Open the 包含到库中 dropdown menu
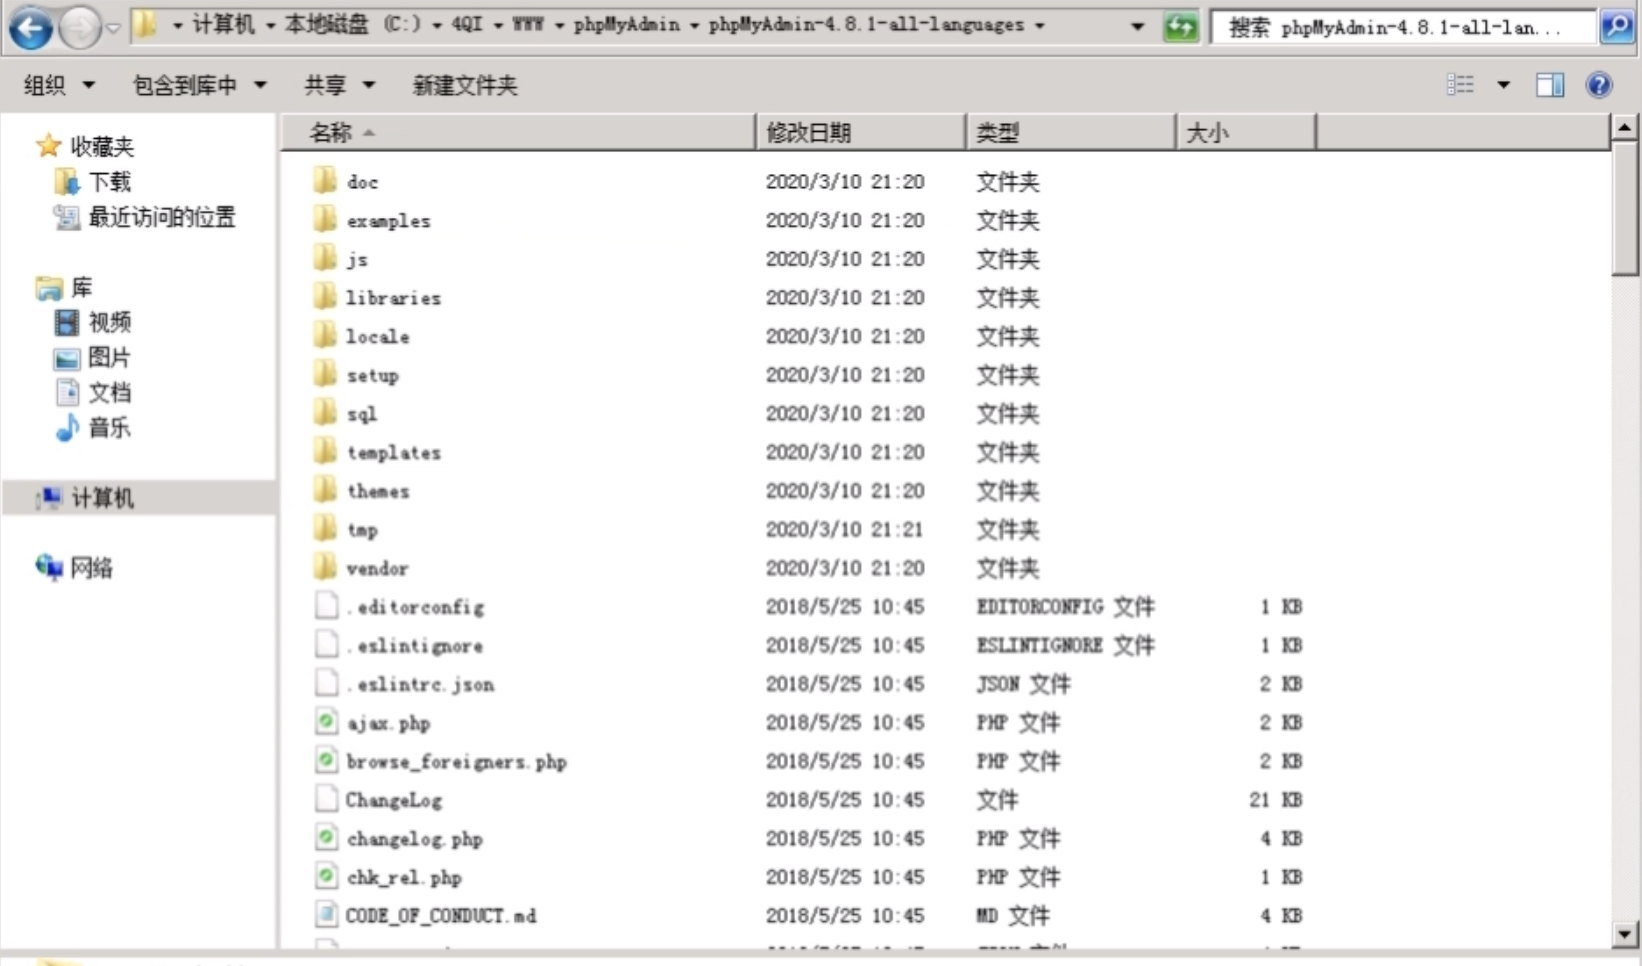Image resolution: width=1642 pixels, height=966 pixels. (199, 85)
